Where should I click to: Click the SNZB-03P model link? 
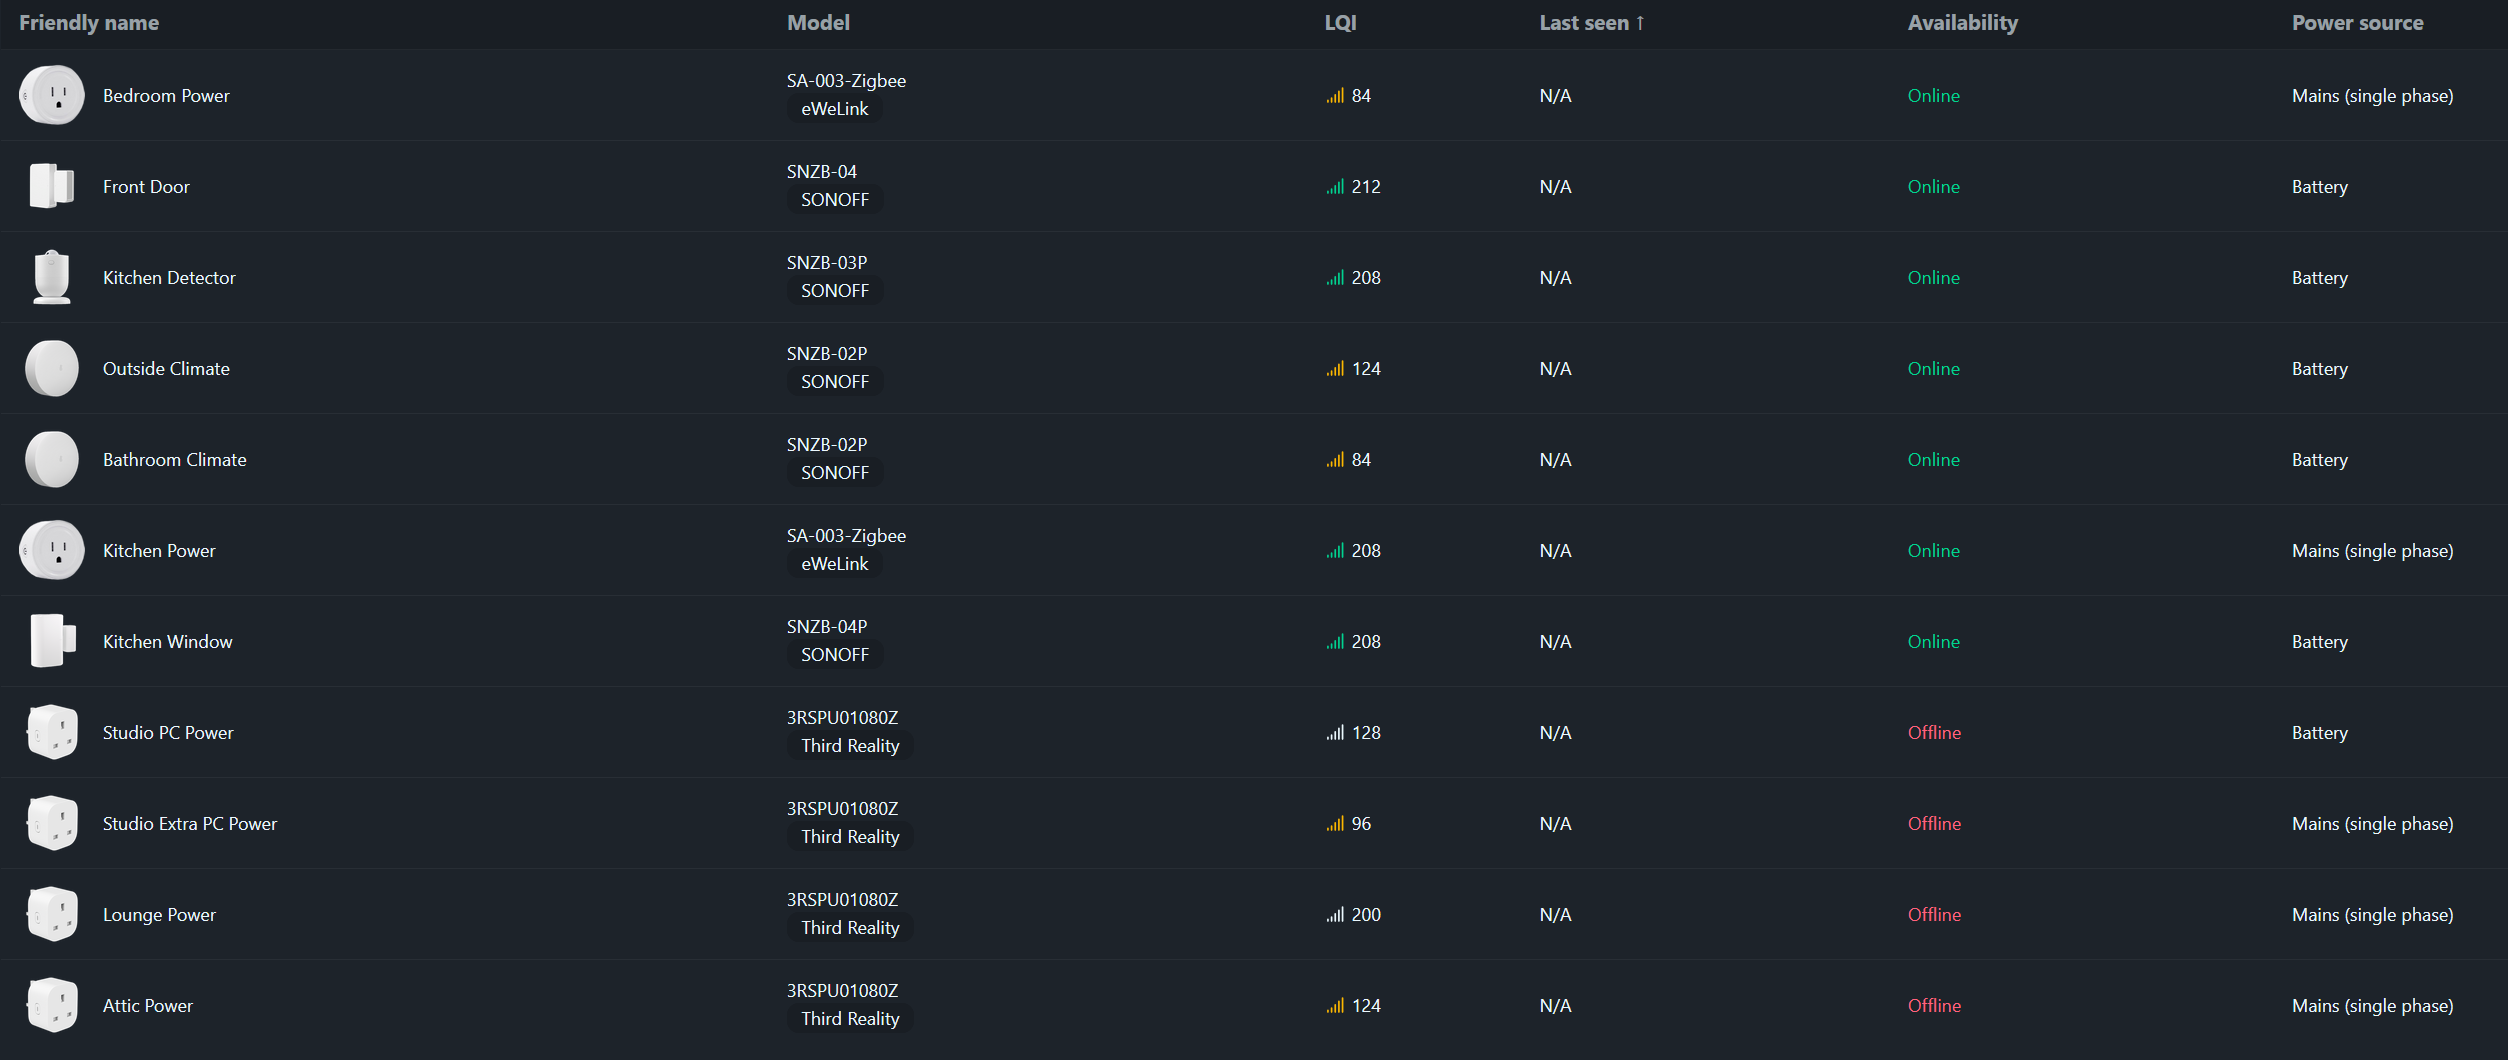coord(827,263)
